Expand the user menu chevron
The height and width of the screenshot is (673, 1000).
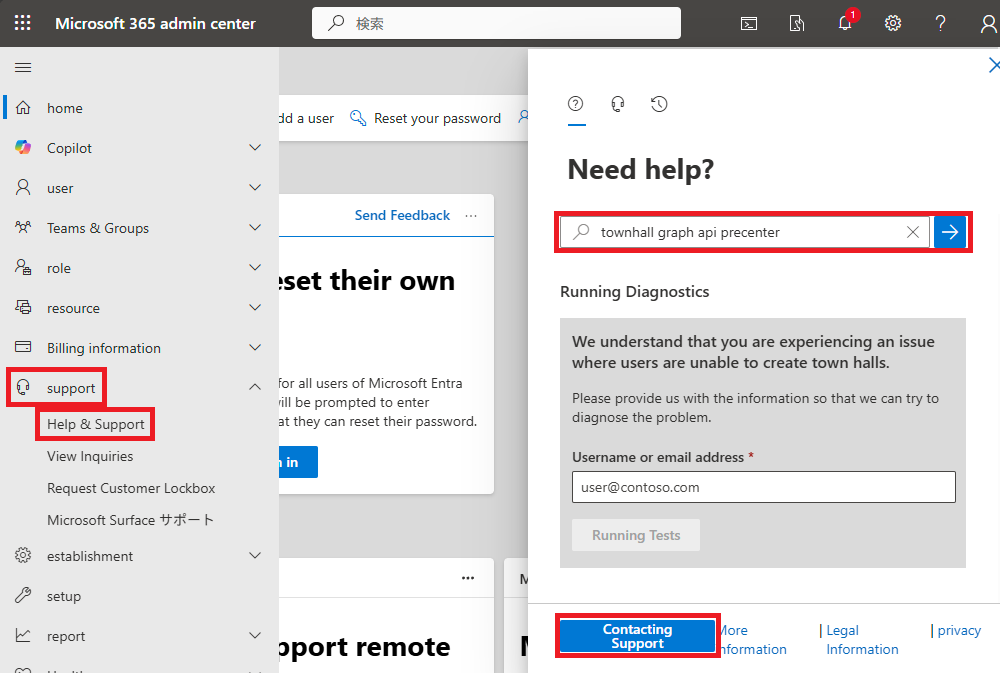point(255,188)
